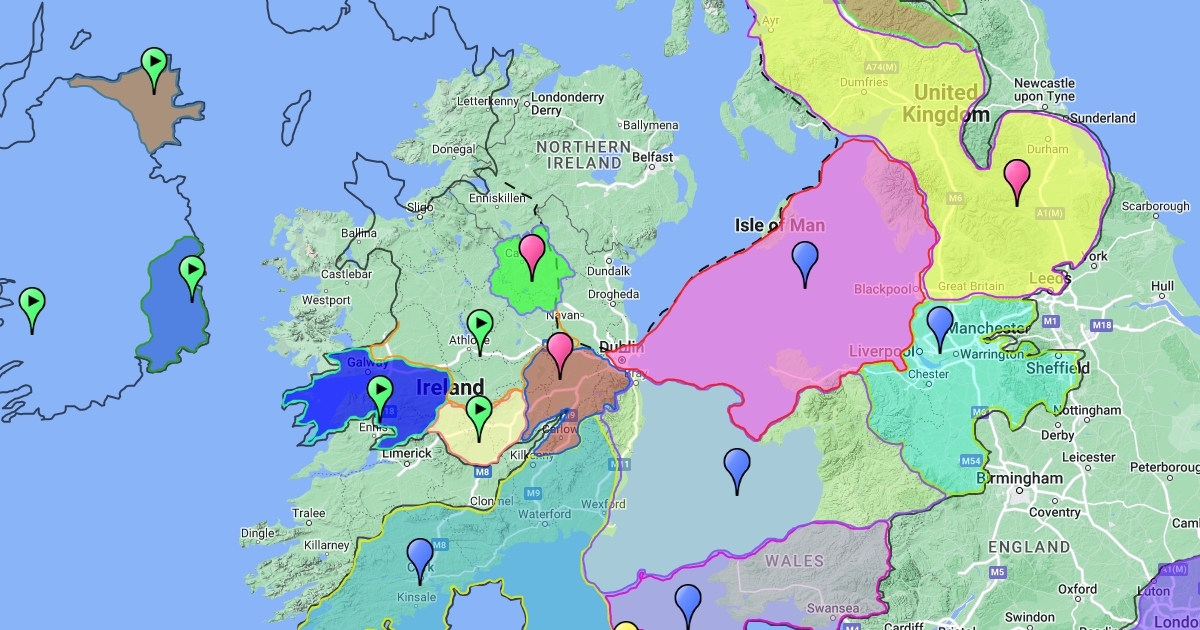Click pink pin on green Cavan region
1200x630 pixels.
531,254
